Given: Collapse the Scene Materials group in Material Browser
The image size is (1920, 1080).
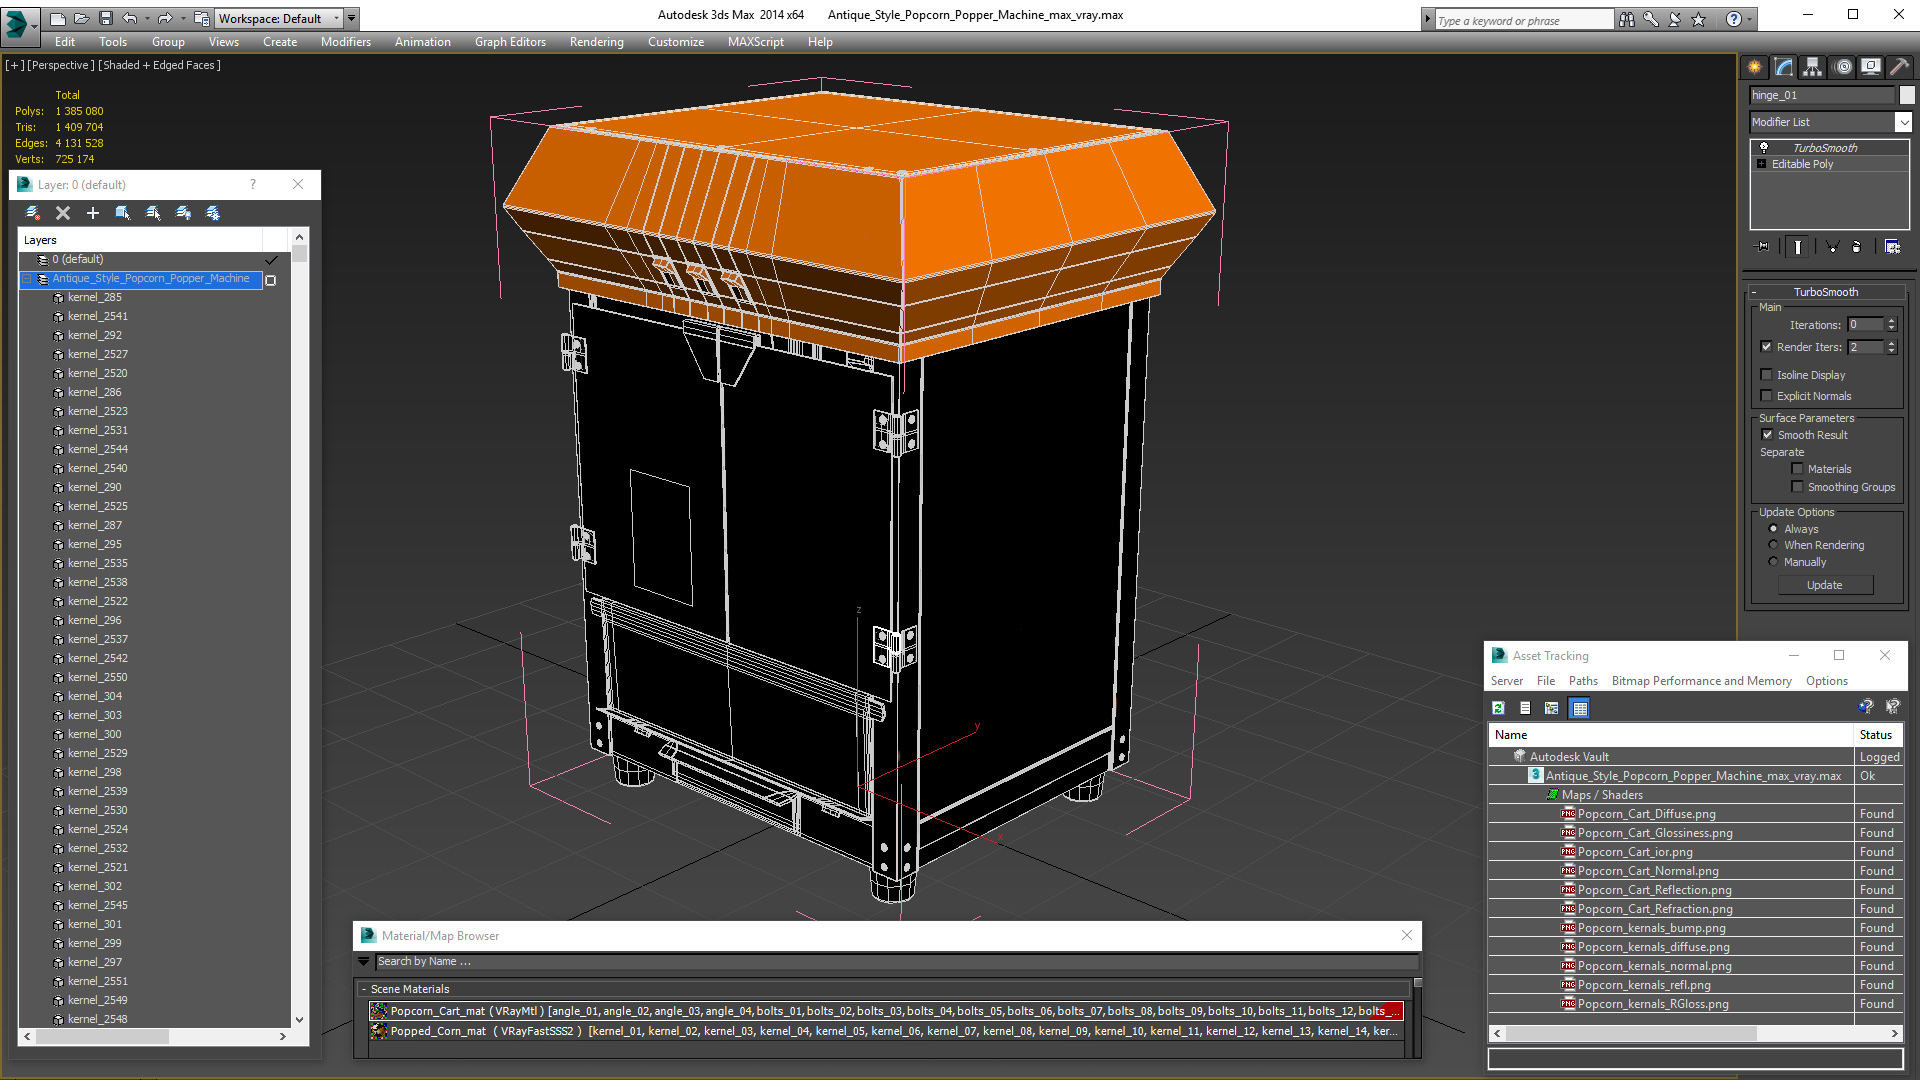Looking at the screenshot, I should coord(363,989).
